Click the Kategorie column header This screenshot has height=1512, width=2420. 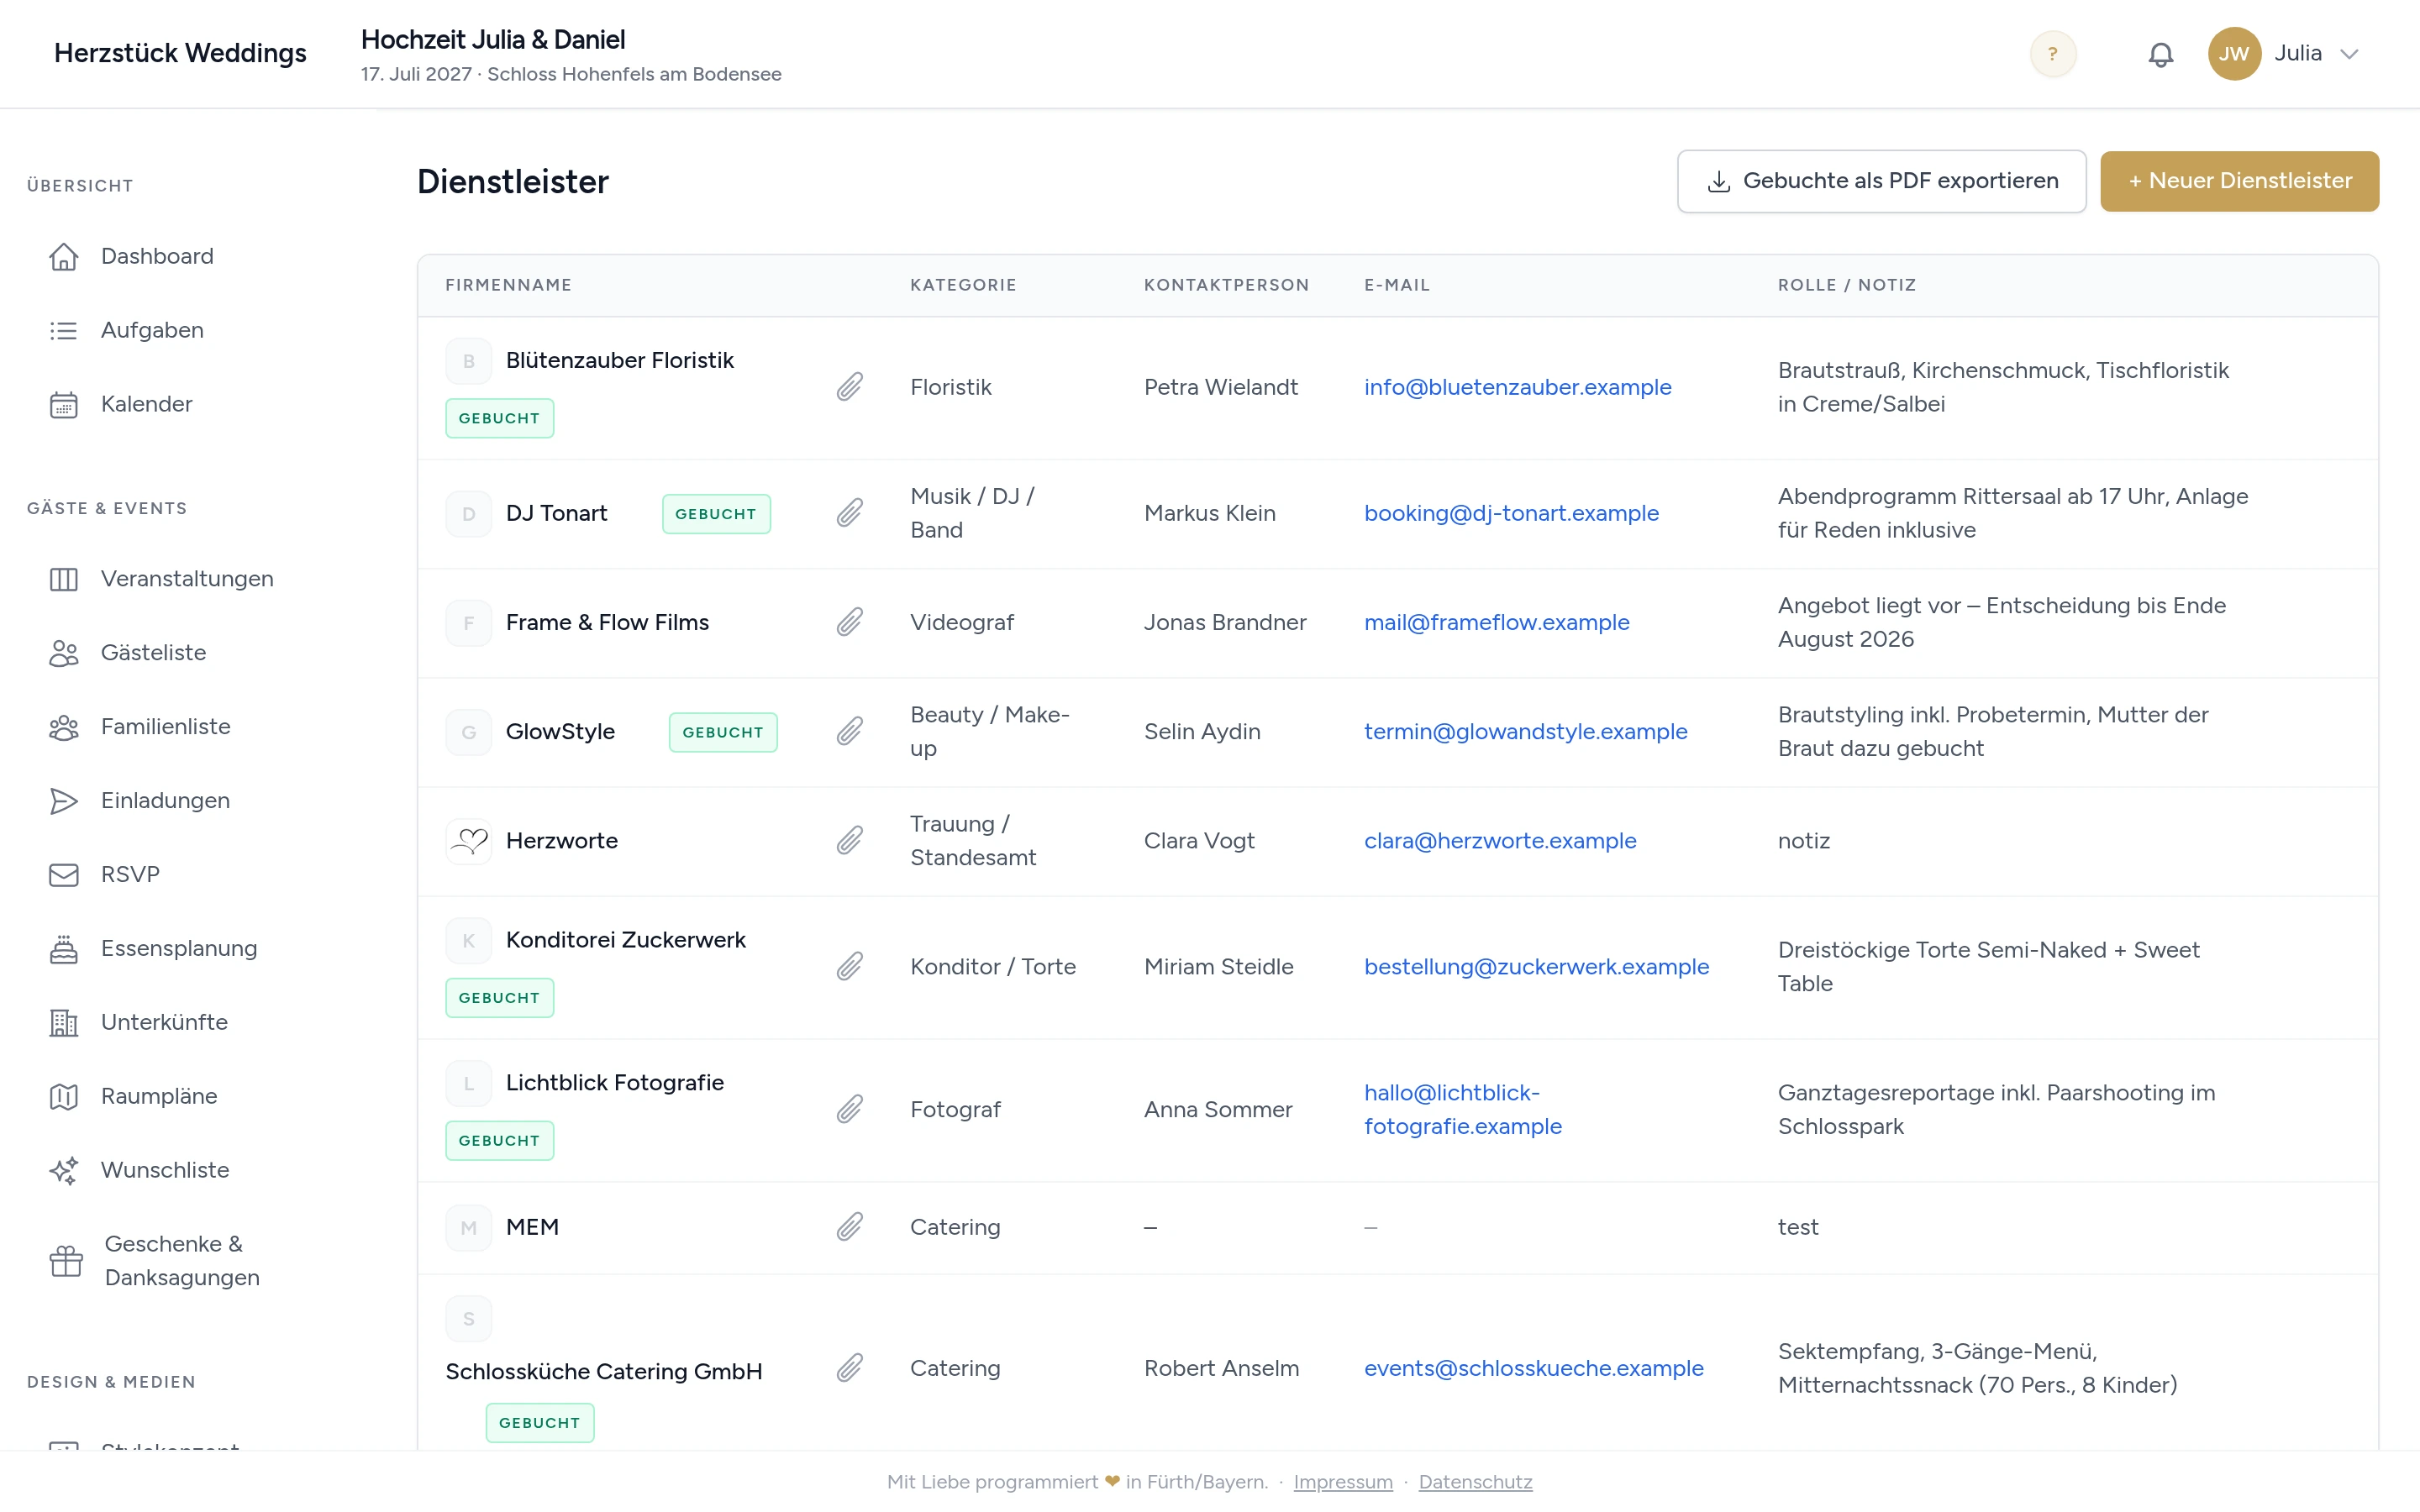963,285
